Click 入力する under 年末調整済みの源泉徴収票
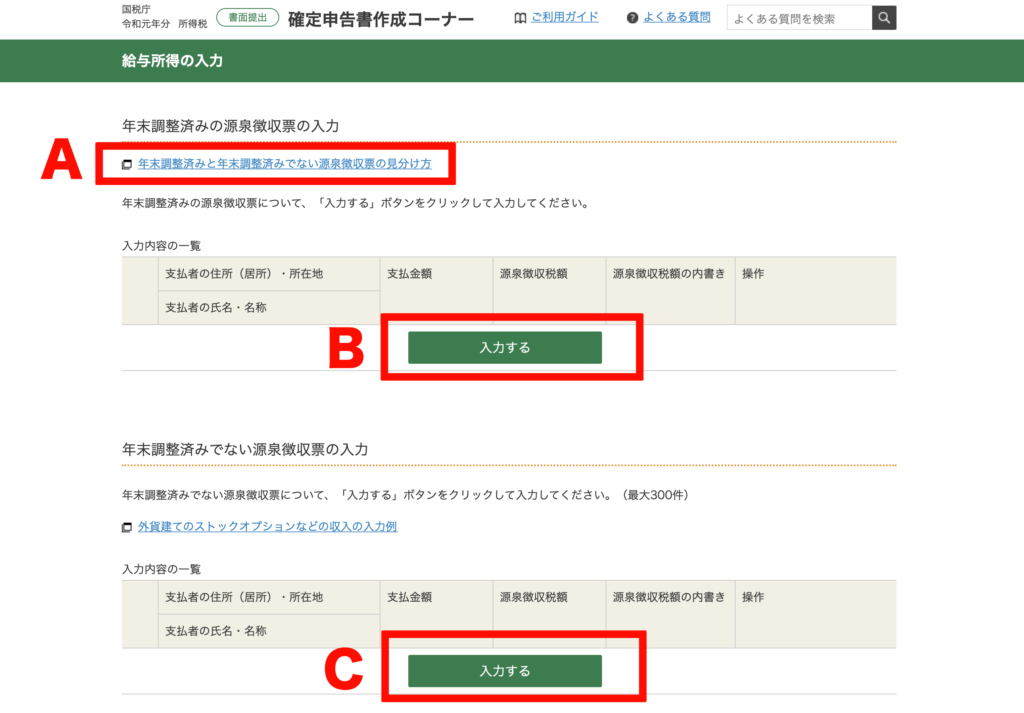 coord(504,347)
